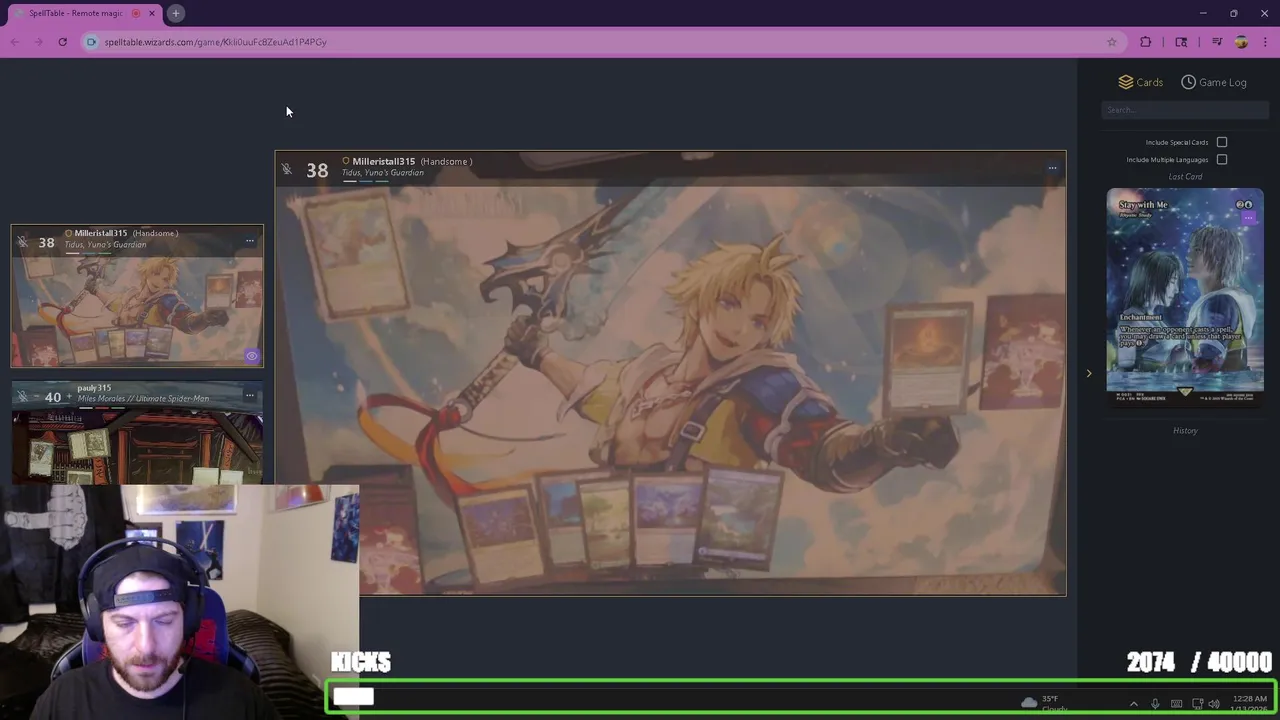
Task: Collapse the side panel with the chevron arrow
Action: click(1089, 373)
